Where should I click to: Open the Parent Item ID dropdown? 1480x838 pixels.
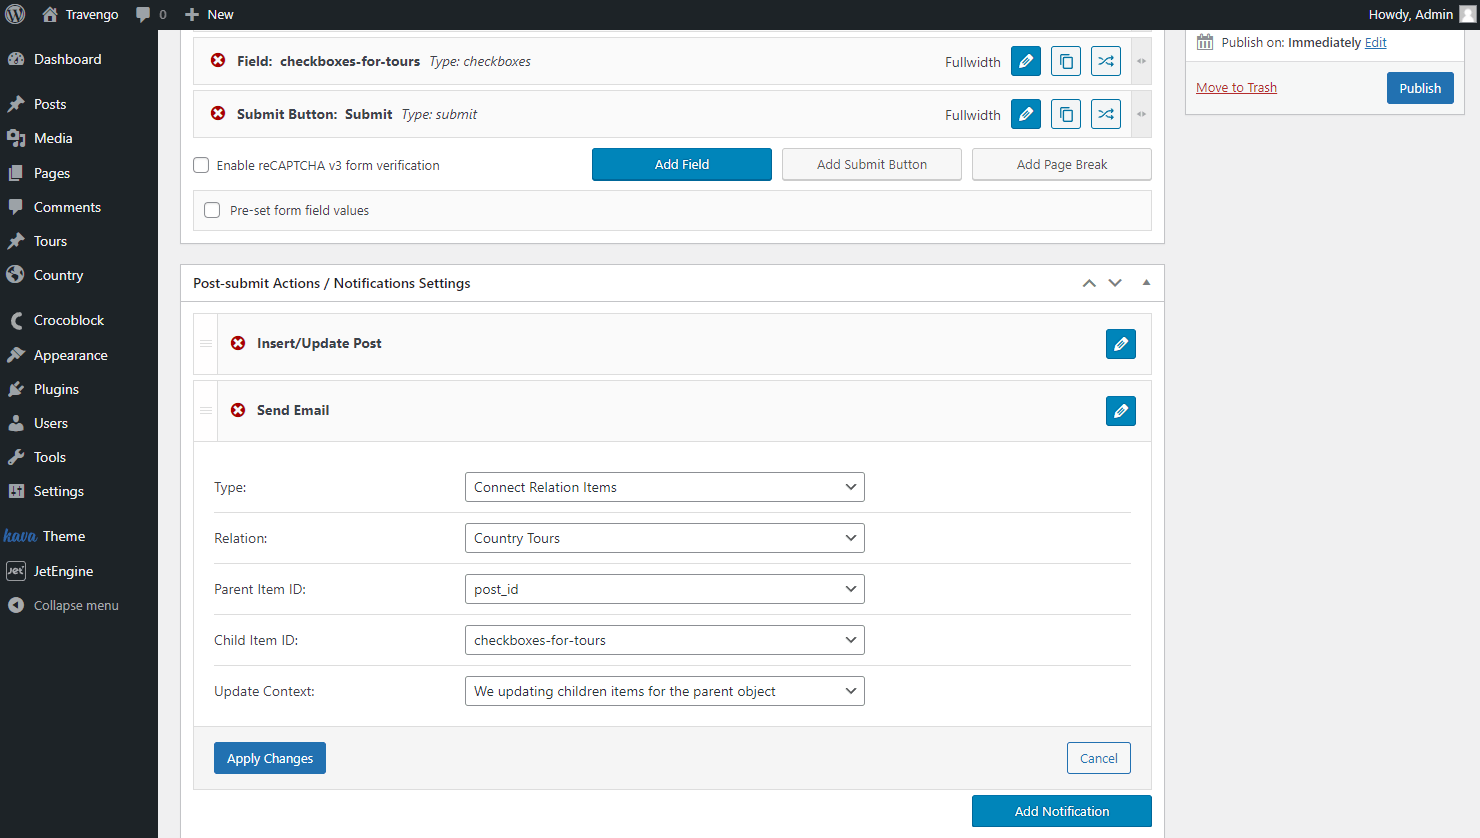point(665,589)
